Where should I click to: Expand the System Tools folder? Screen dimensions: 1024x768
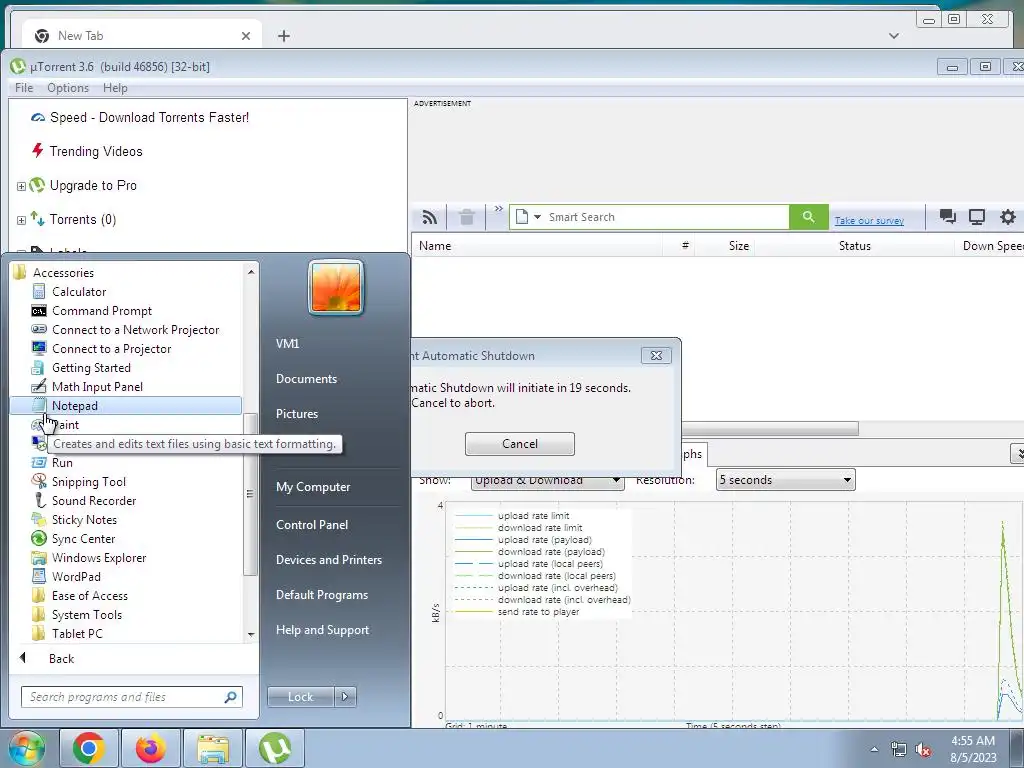(x=86, y=614)
